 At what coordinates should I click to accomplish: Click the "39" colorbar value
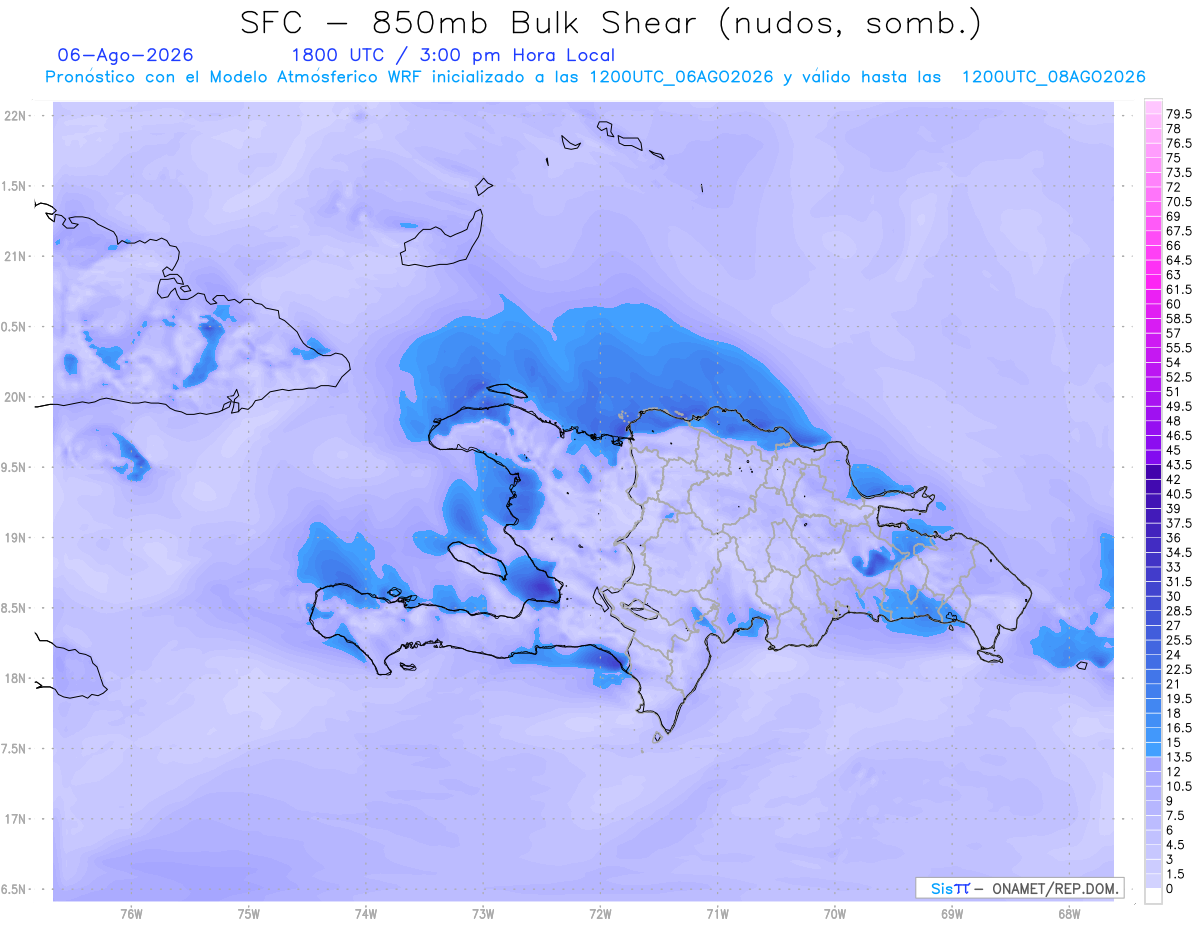point(1173,508)
